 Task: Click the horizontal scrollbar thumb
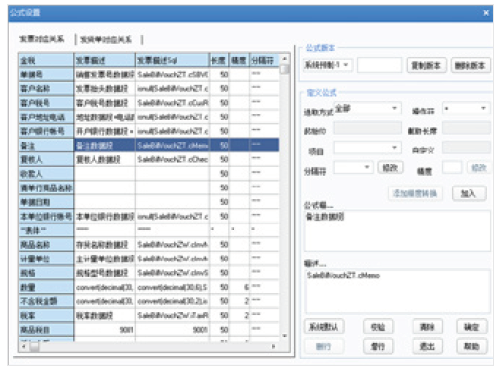click(x=34, y=347)
